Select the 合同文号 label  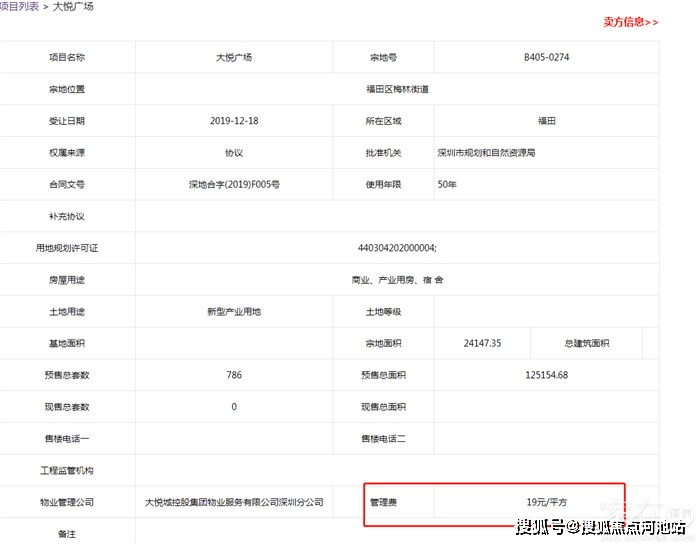click(67, 184)
